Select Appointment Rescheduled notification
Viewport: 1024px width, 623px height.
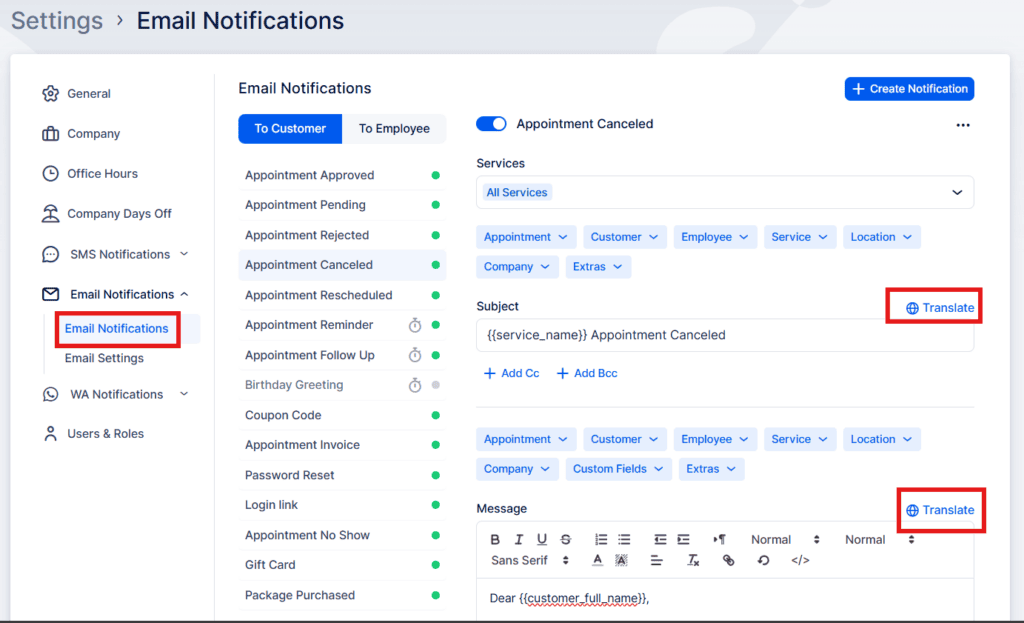(x=342, y=295)
